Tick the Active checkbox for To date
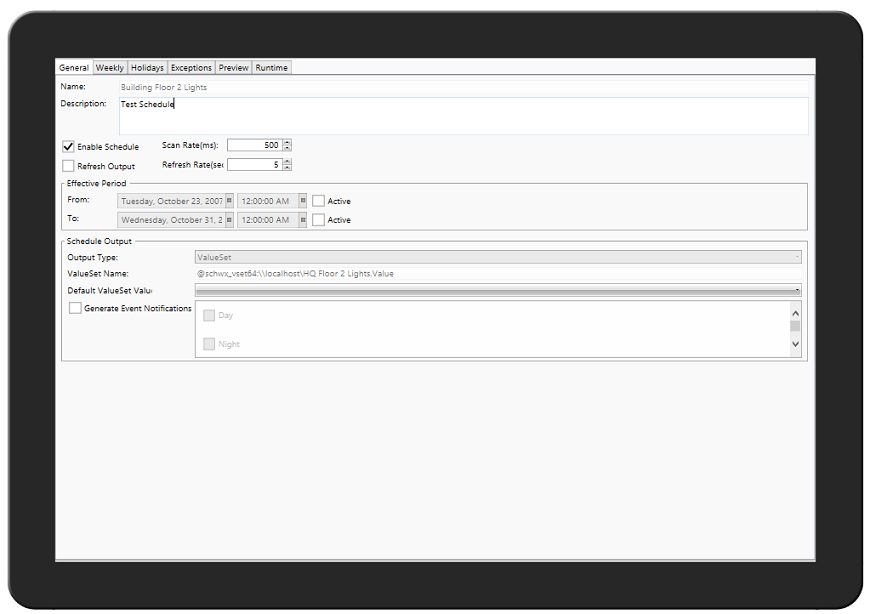870x614 pixels. [318, 220]
